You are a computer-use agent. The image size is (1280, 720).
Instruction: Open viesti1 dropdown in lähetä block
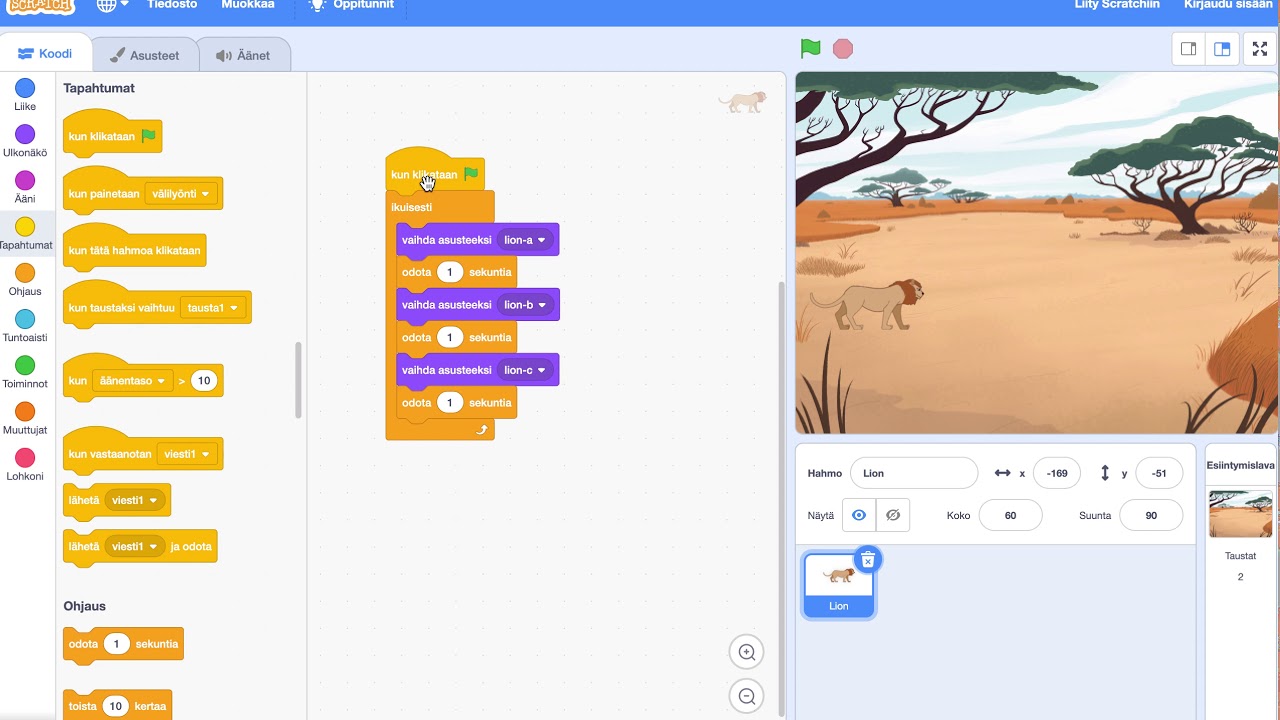click(135, 500)
